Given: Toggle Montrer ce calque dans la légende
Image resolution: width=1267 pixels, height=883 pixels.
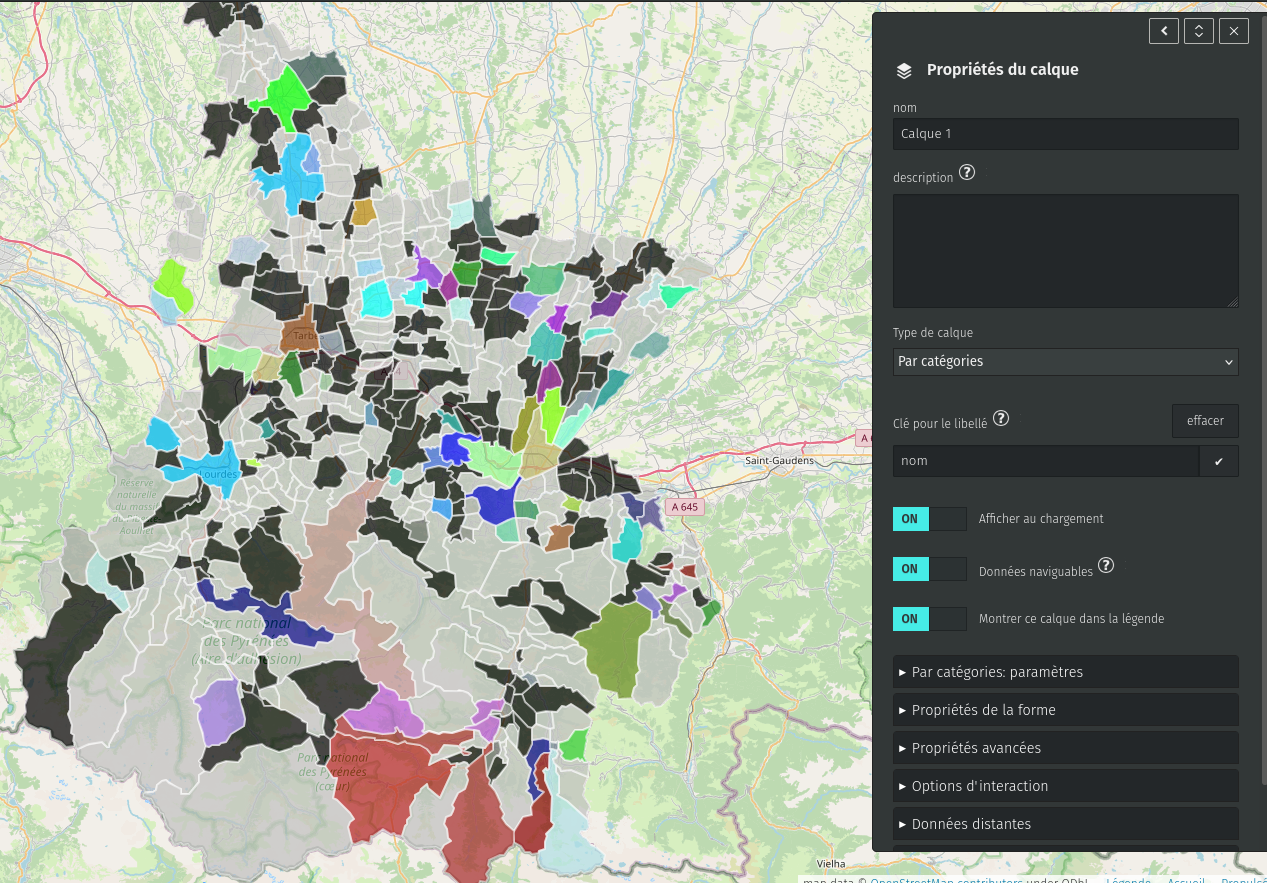Looking at the screenshot, I should pyautogui.click(x=929, y=619).
